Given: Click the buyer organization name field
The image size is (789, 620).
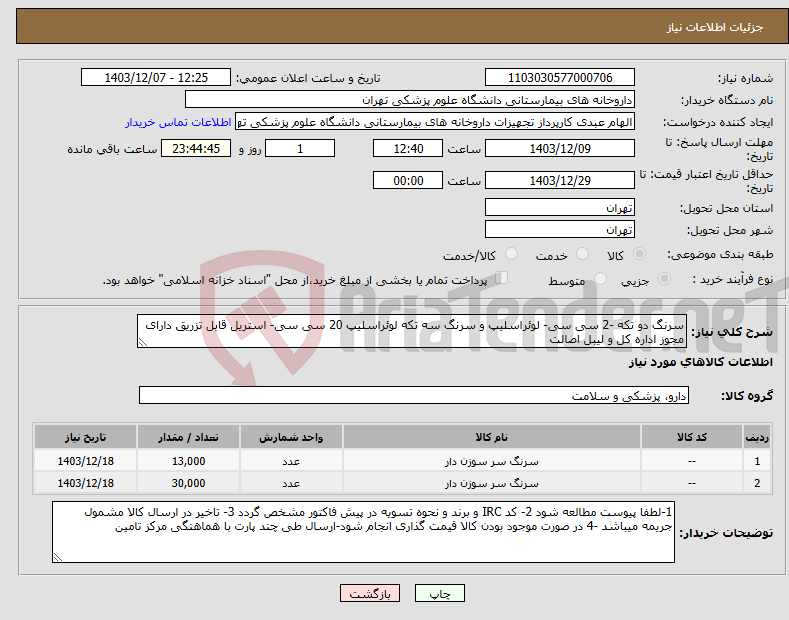Looking at the screenshot, I should point(410,100).
